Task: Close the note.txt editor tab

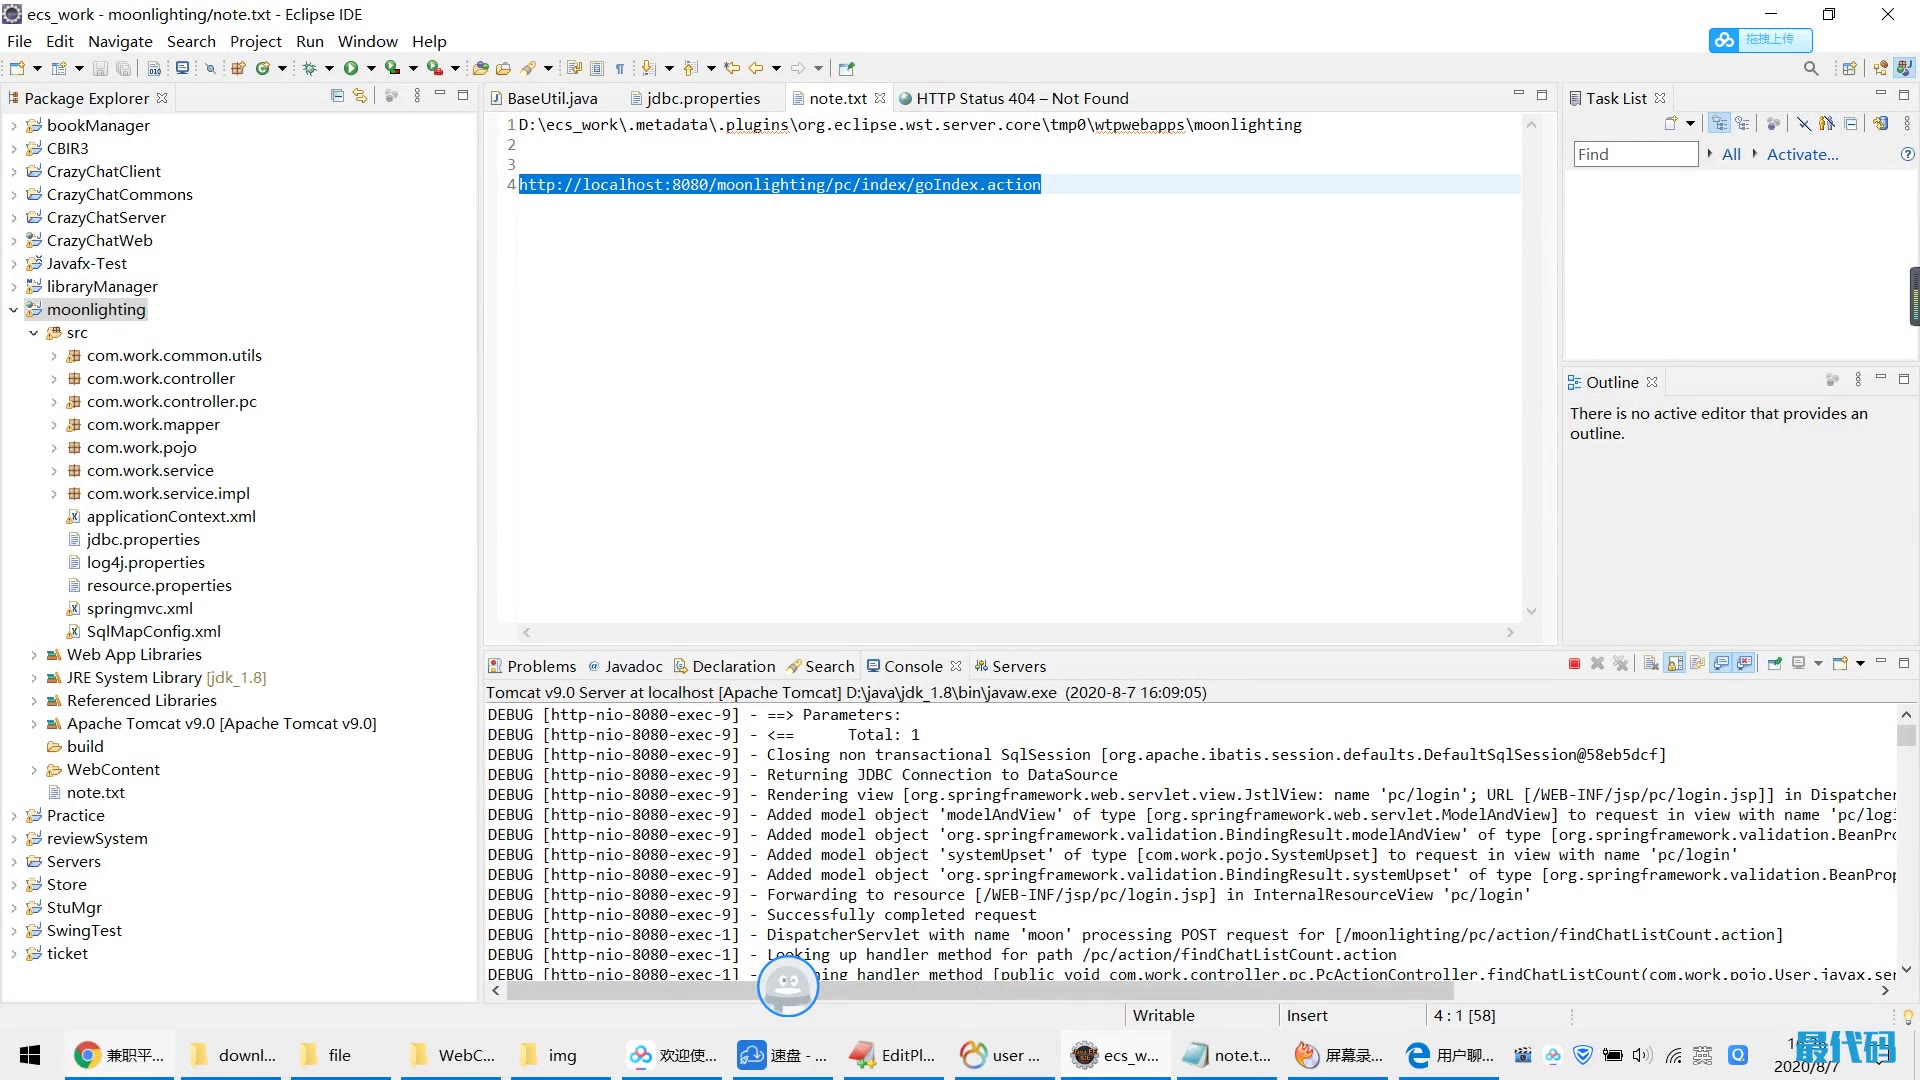Action: (x=880, y=98)
